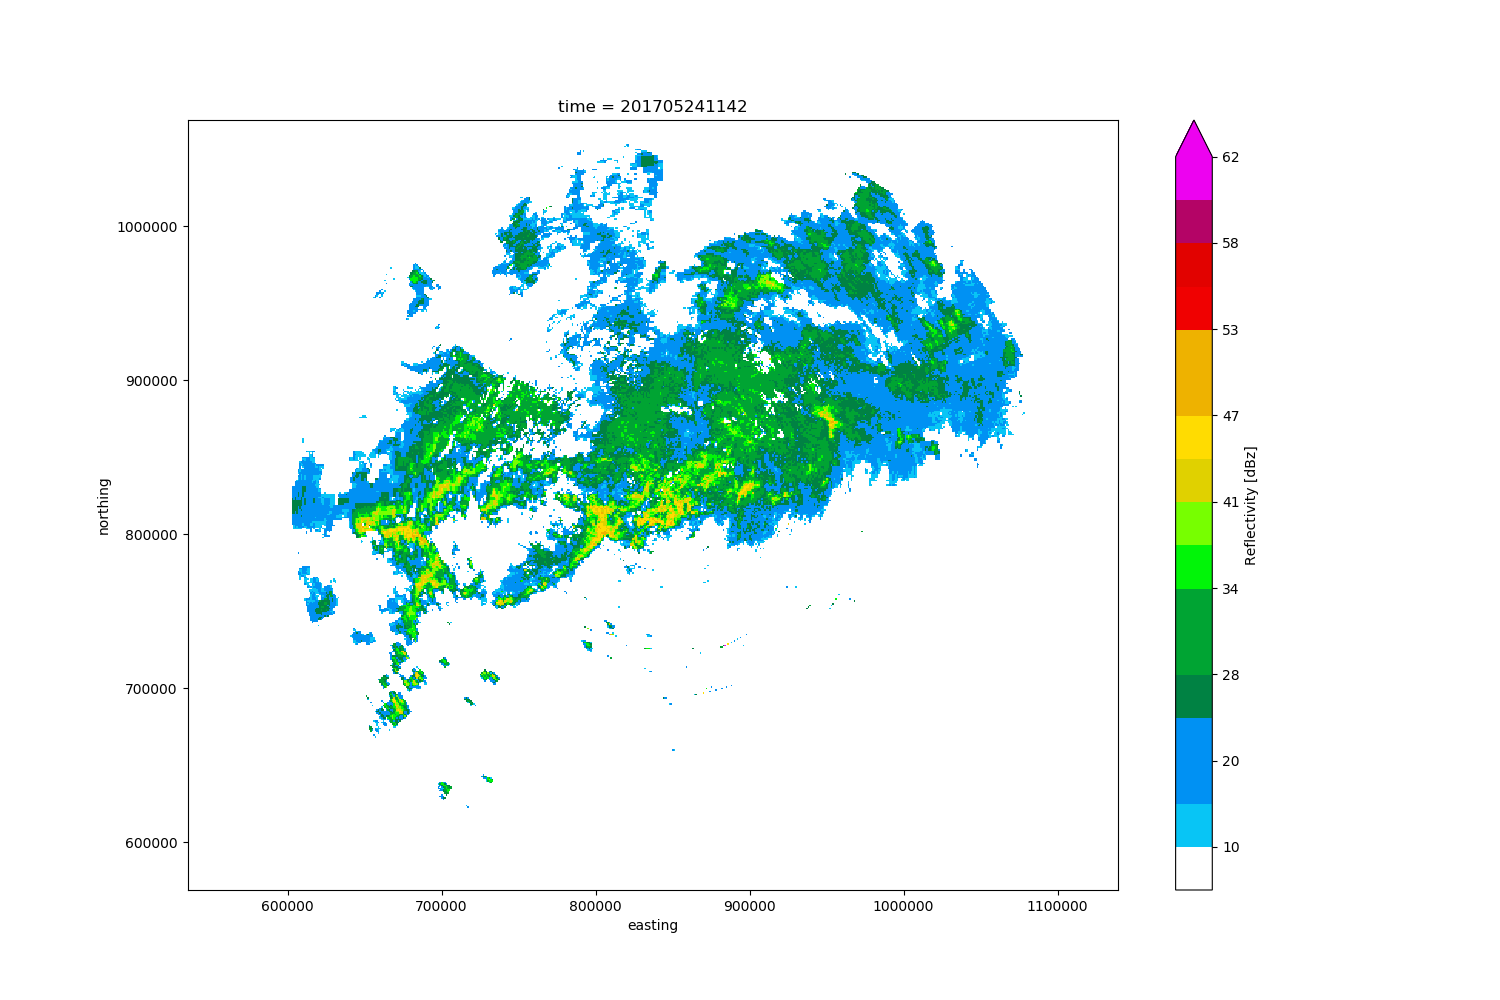Click the colorbar tick label 34
The width and height of the screenshot is (1500, 1000).
[1231, 589]
